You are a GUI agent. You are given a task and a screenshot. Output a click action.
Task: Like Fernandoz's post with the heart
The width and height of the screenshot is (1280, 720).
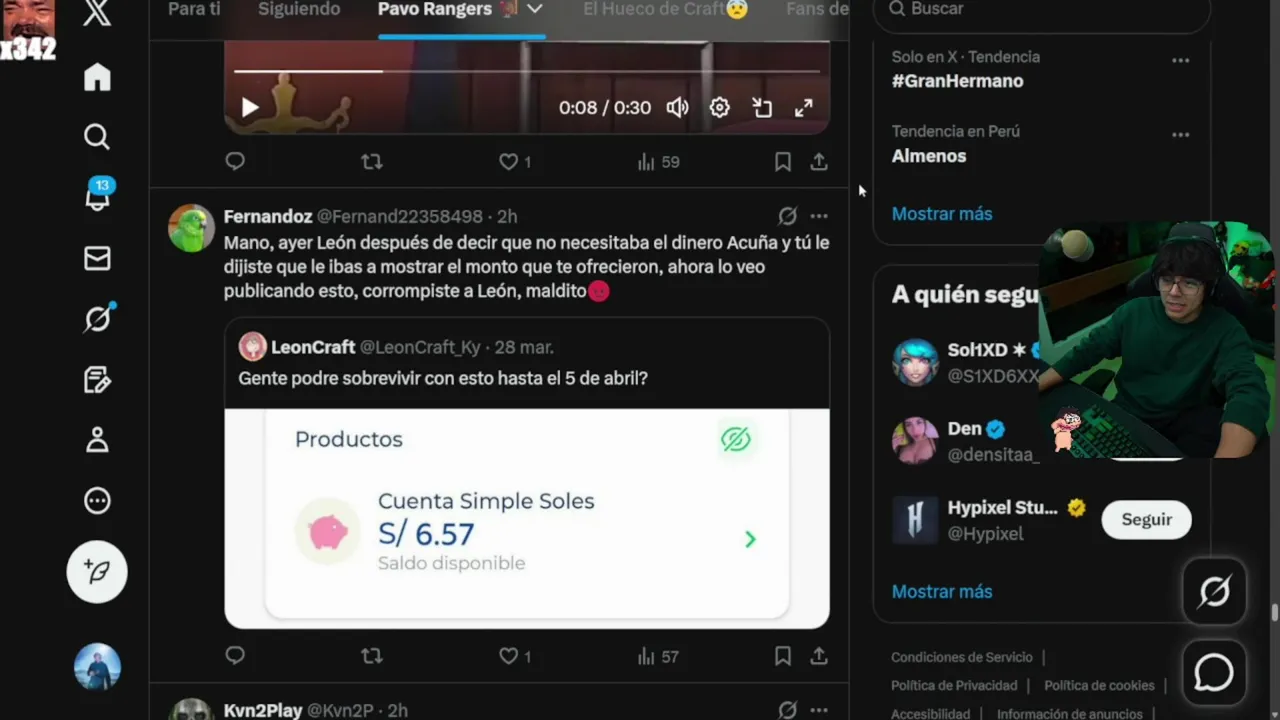click(x=508, y=657)
